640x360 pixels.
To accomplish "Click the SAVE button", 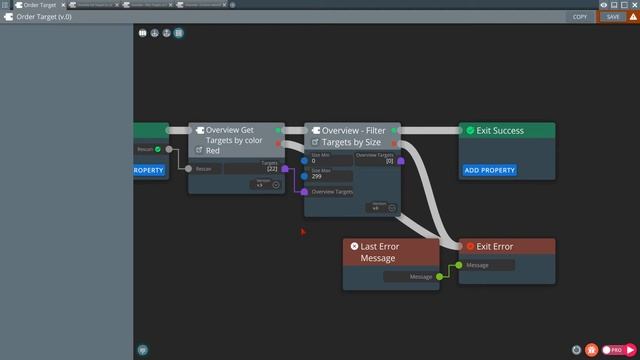I will (x=613, y=17).
